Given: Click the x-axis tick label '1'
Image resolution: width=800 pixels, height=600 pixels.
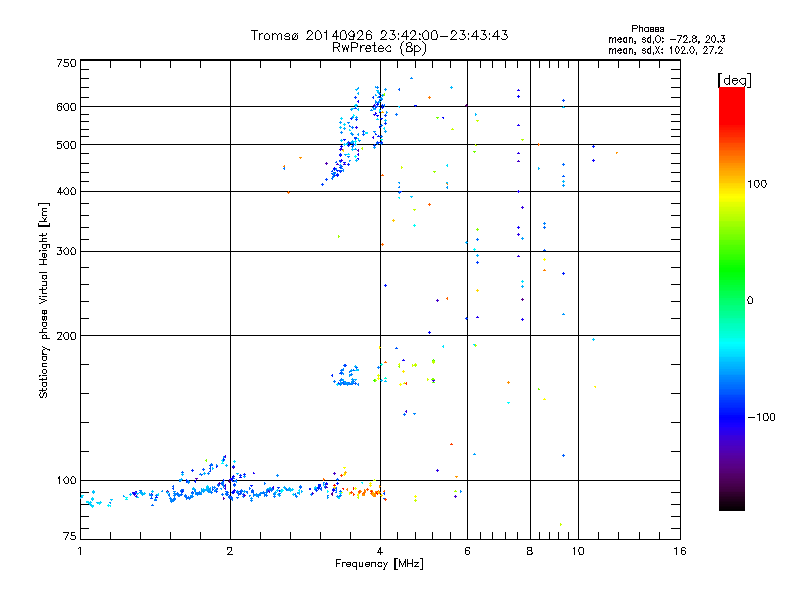Looking at the screenshot, I should click(80, 551).
